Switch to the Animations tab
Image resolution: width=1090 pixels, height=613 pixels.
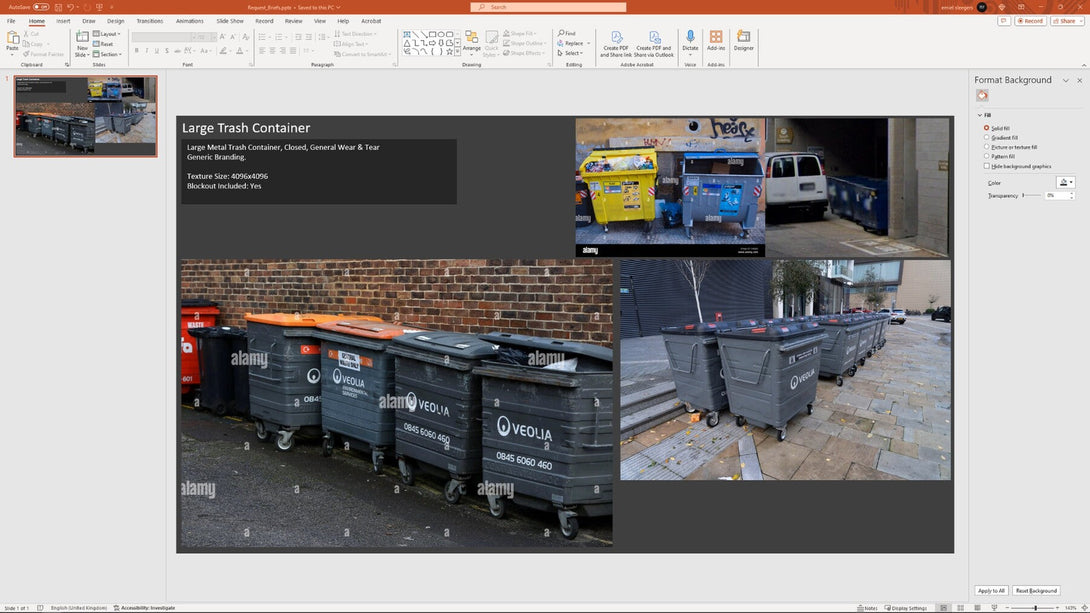(189, 21)
